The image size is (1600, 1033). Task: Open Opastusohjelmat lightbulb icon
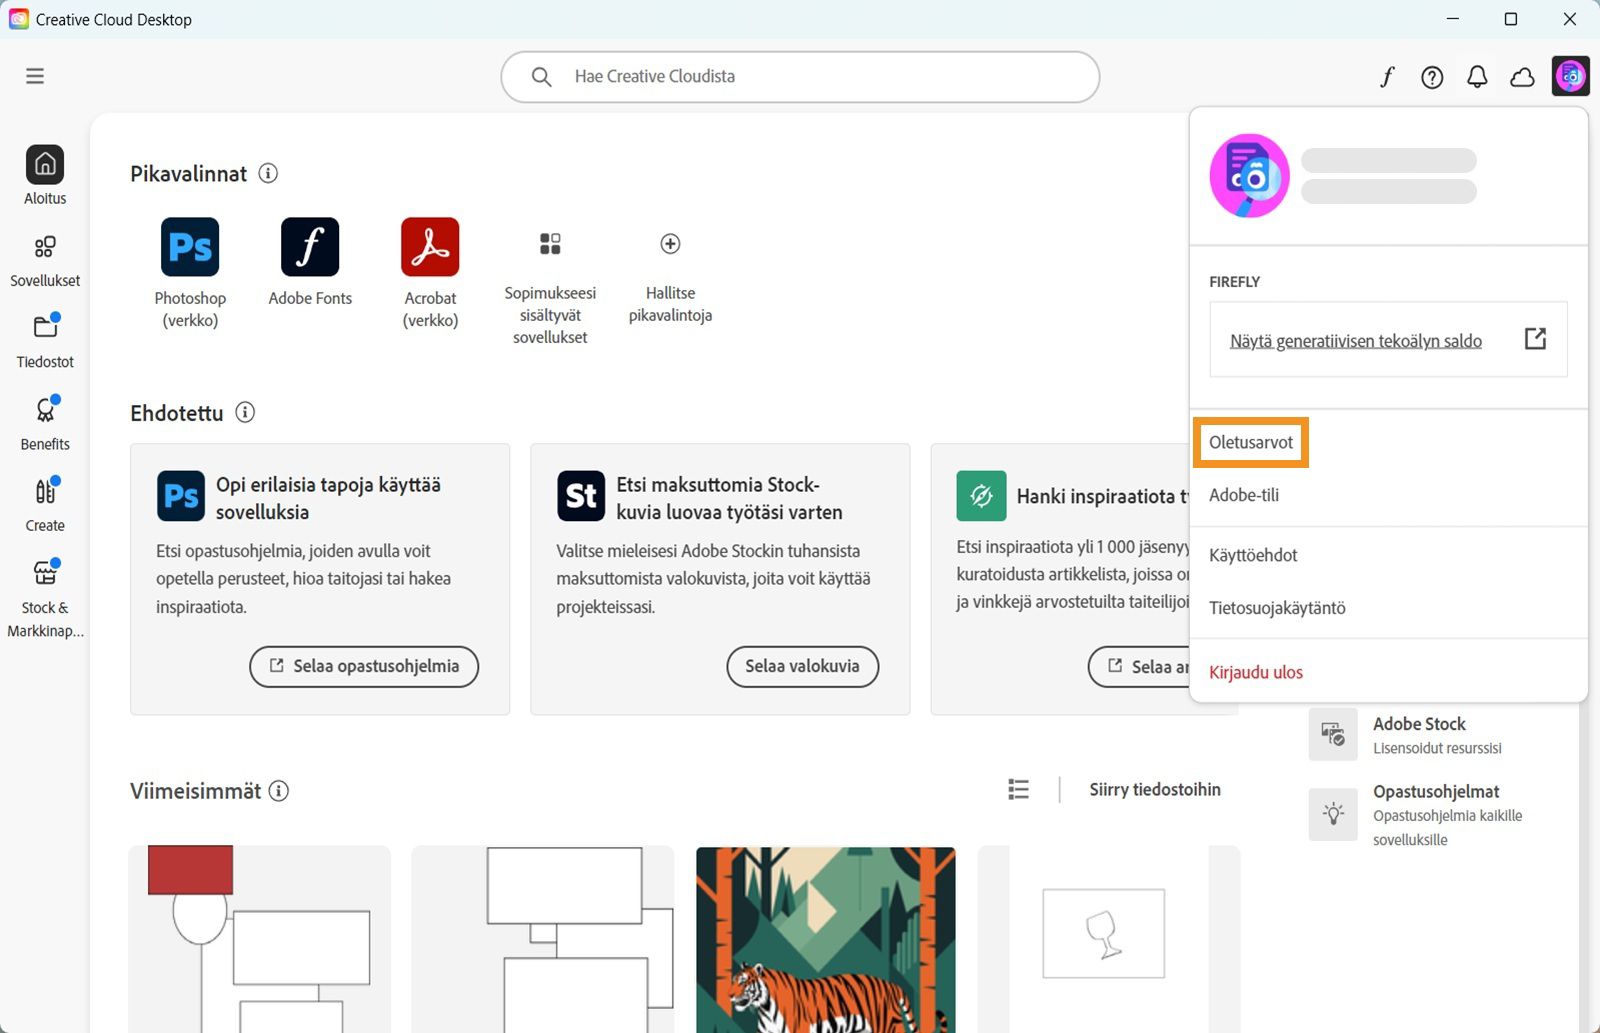1333,813
